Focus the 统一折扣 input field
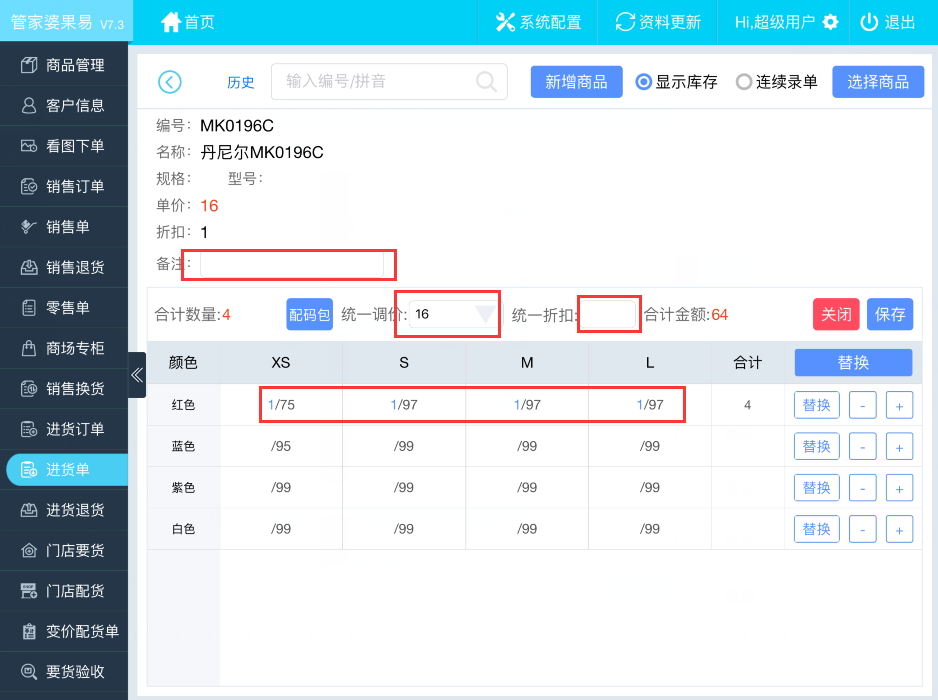This screenshot has width=938, height=700. tap(608, 315)
